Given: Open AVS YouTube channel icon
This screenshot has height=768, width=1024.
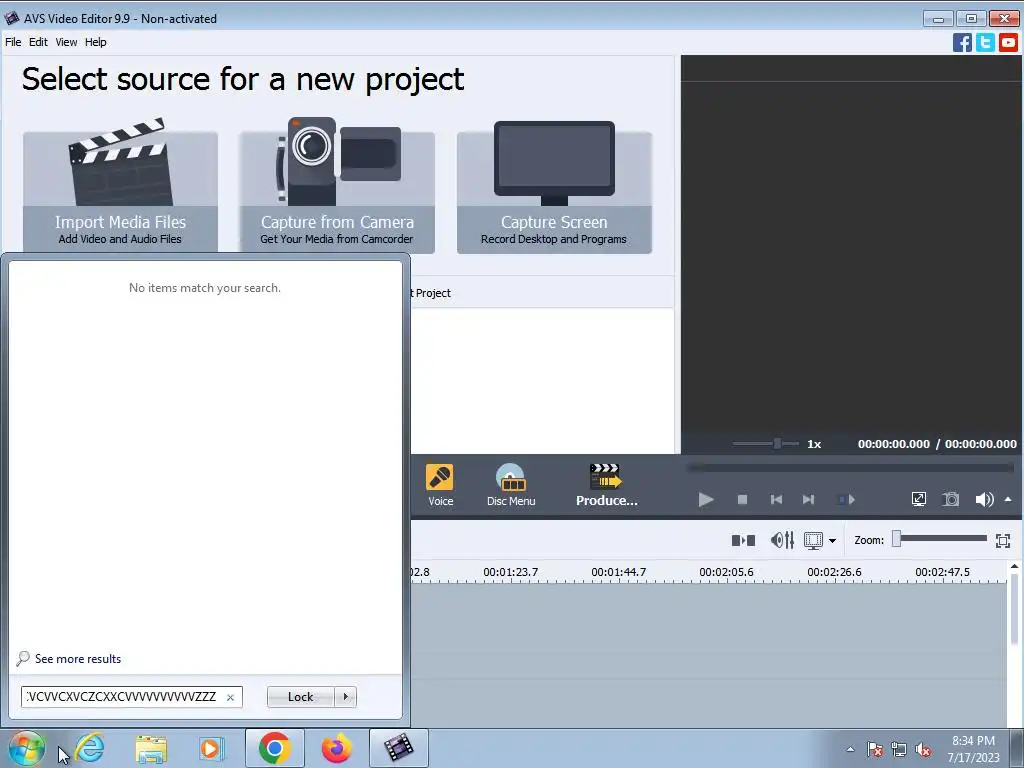Looking at the screenshot, I should pos(1008,42).
